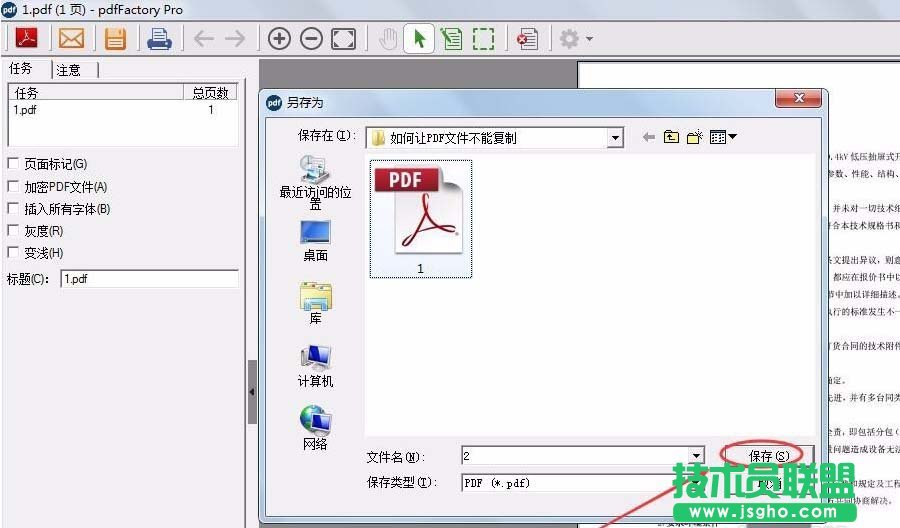
Task: Enable 灰度(R) checkbox
Action: tap(13, 230)
